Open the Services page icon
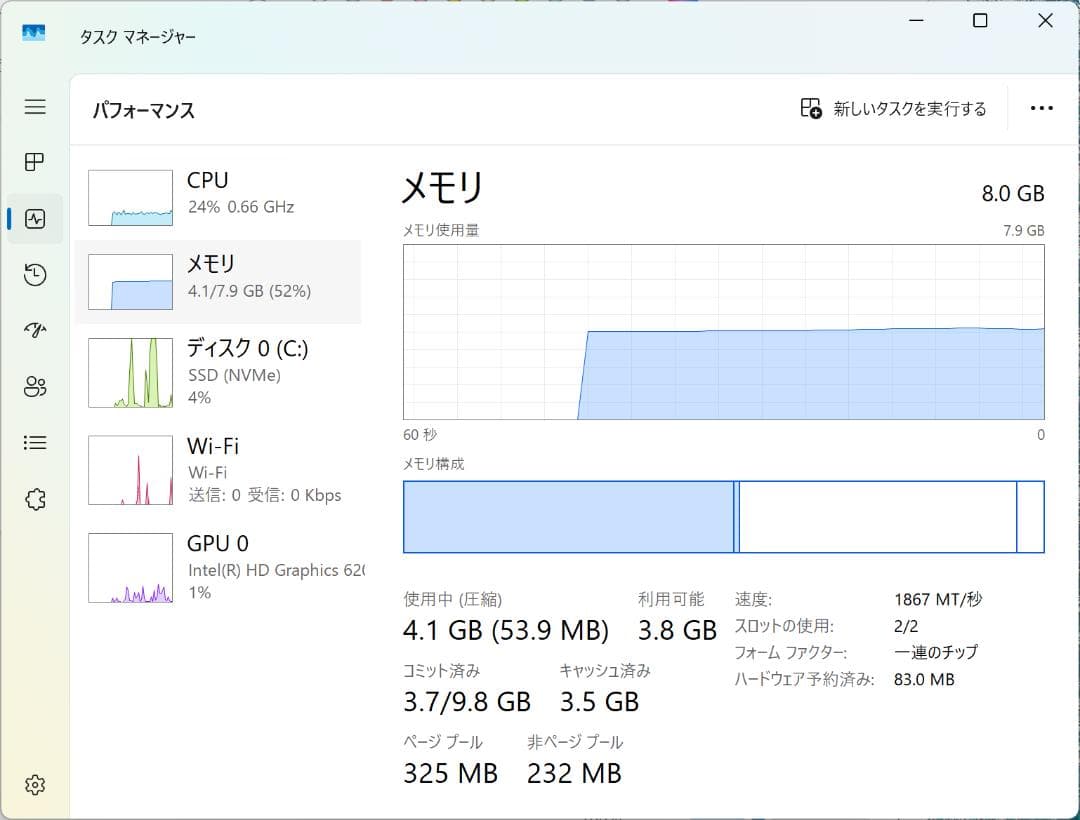 [x=35, y=498]
